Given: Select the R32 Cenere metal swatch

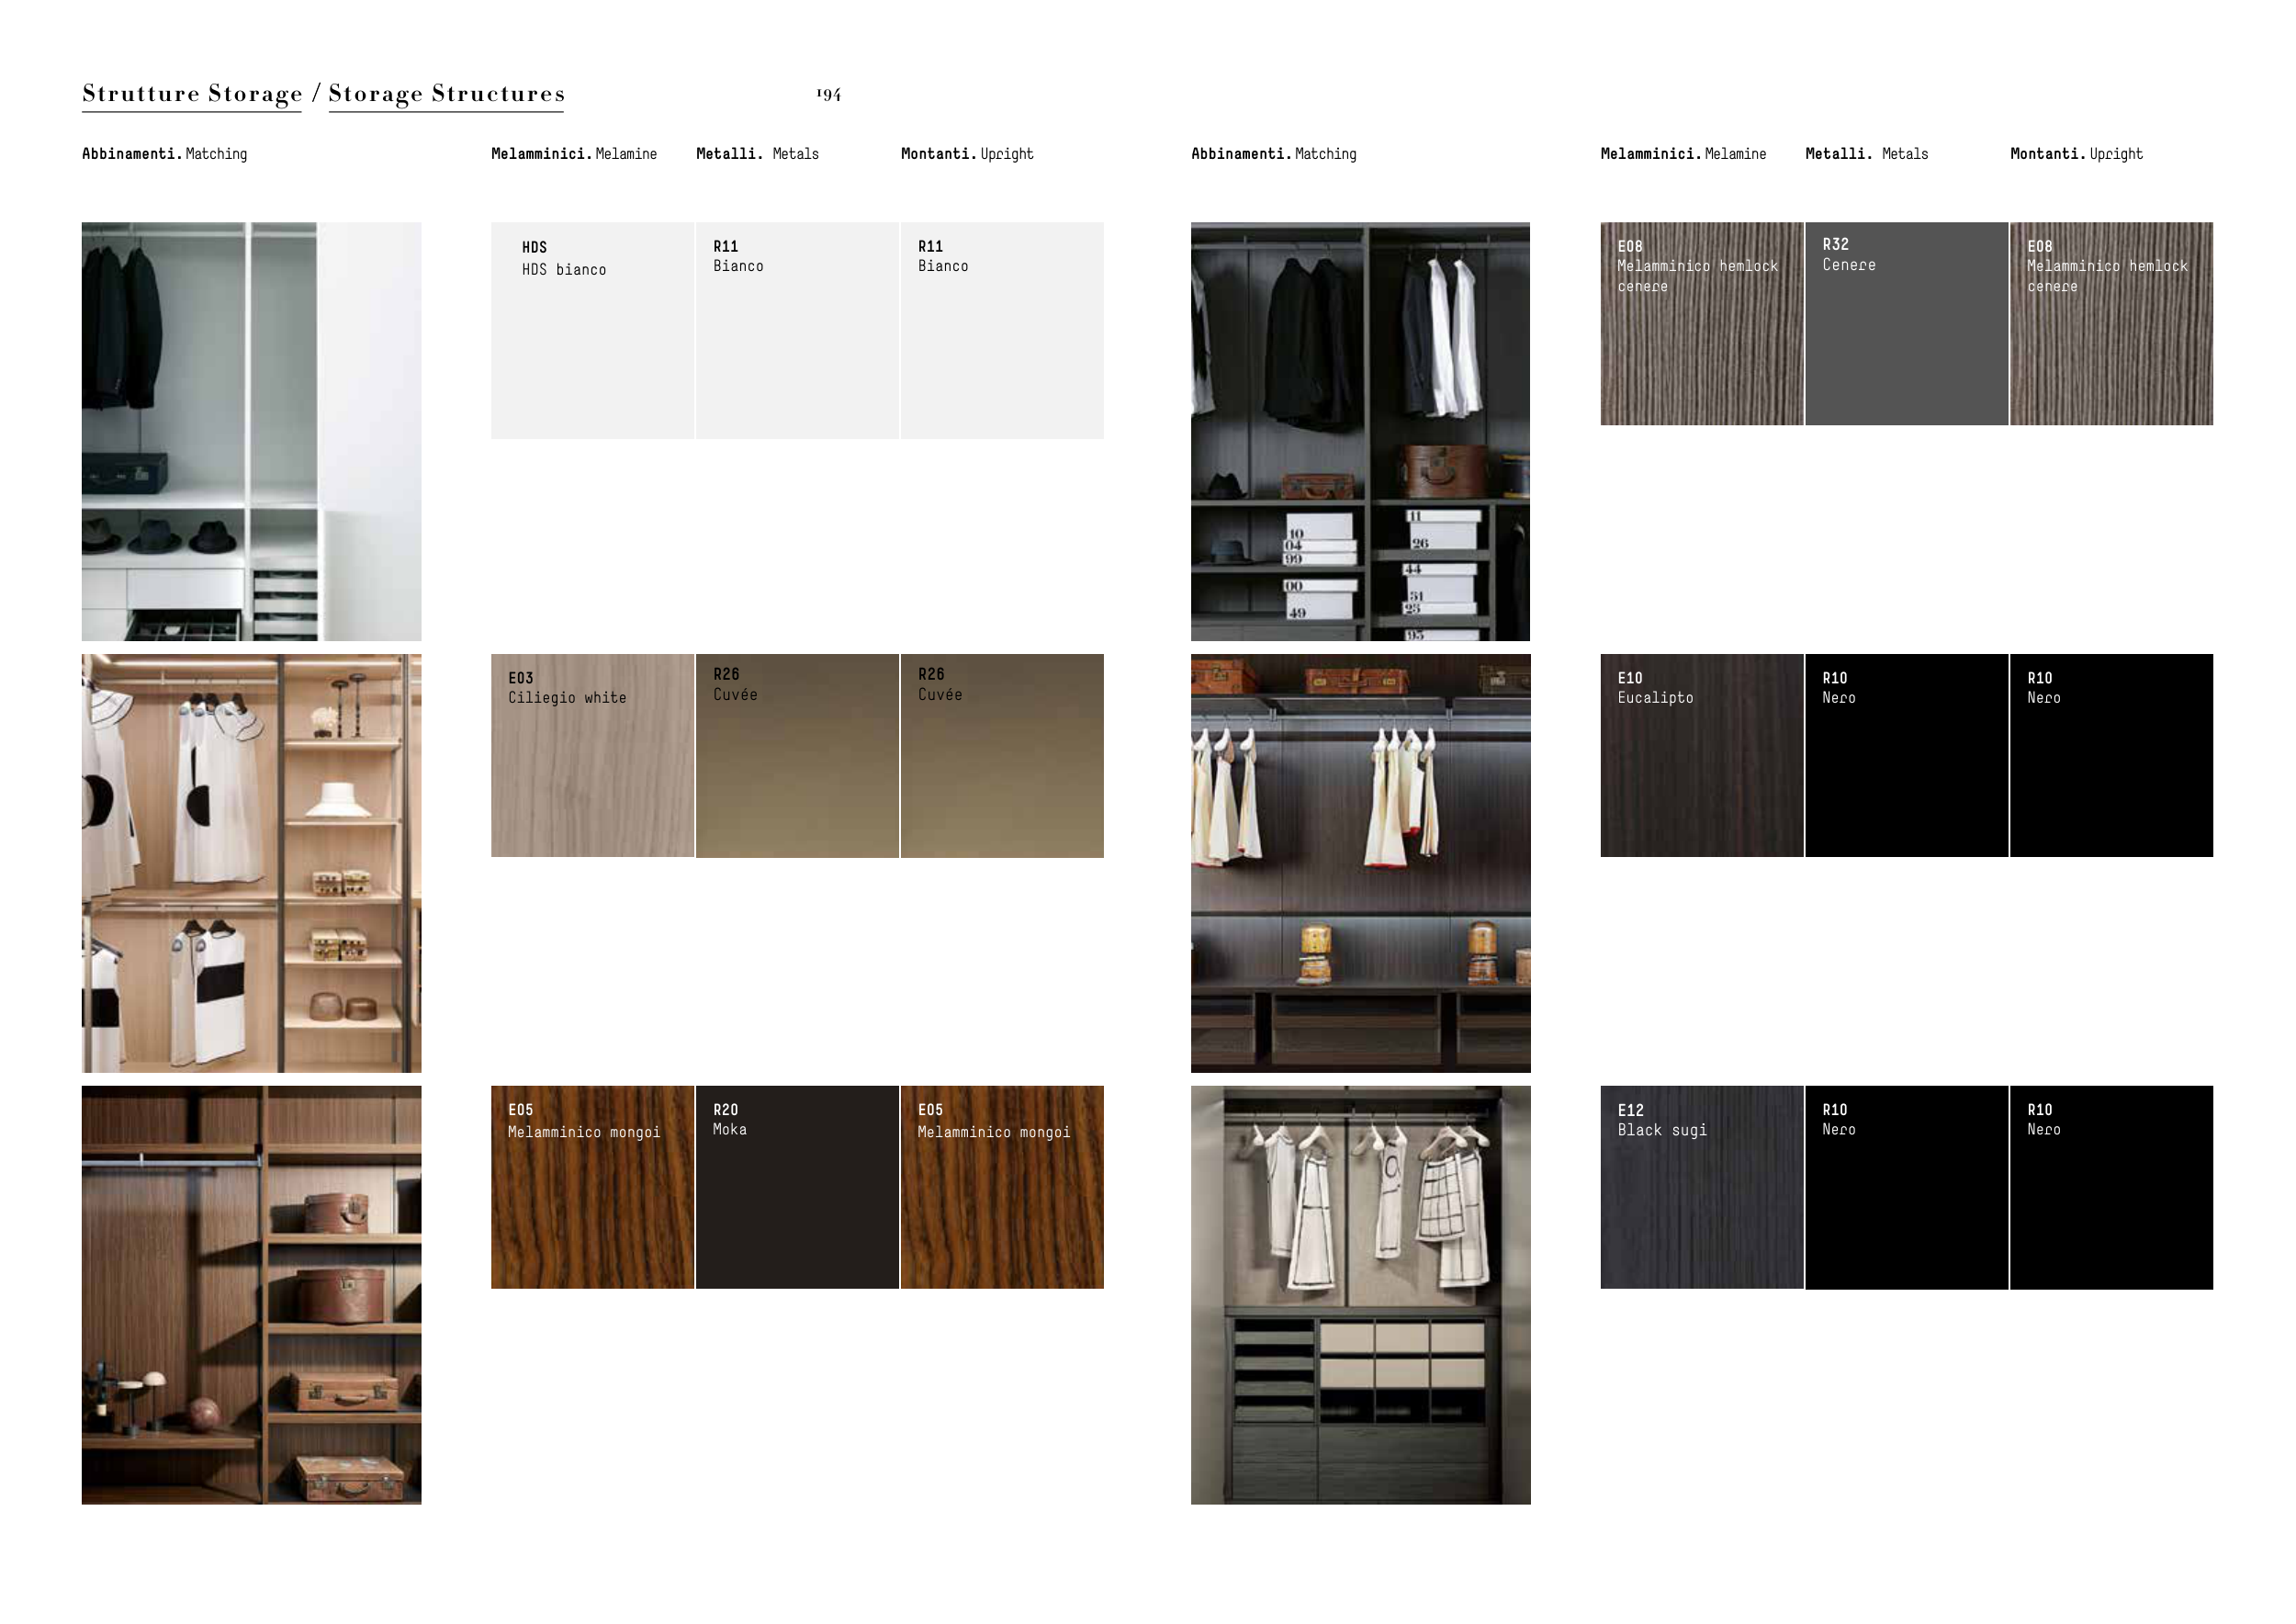Looking at the screenshot, I should point(1906,324).
